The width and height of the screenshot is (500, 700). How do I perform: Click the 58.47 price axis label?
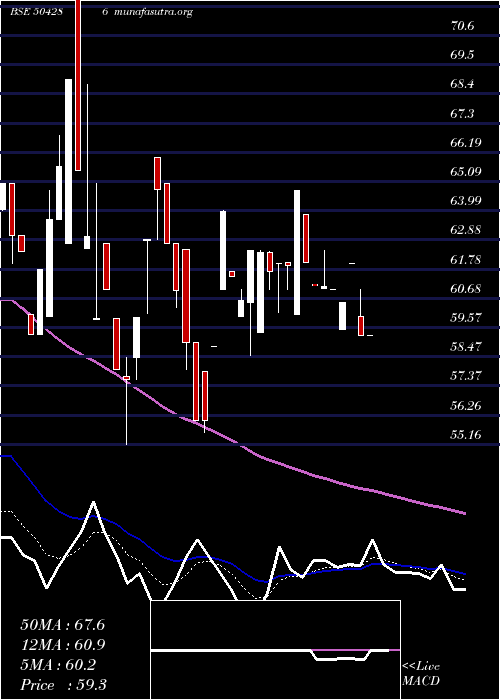point(466,347)
